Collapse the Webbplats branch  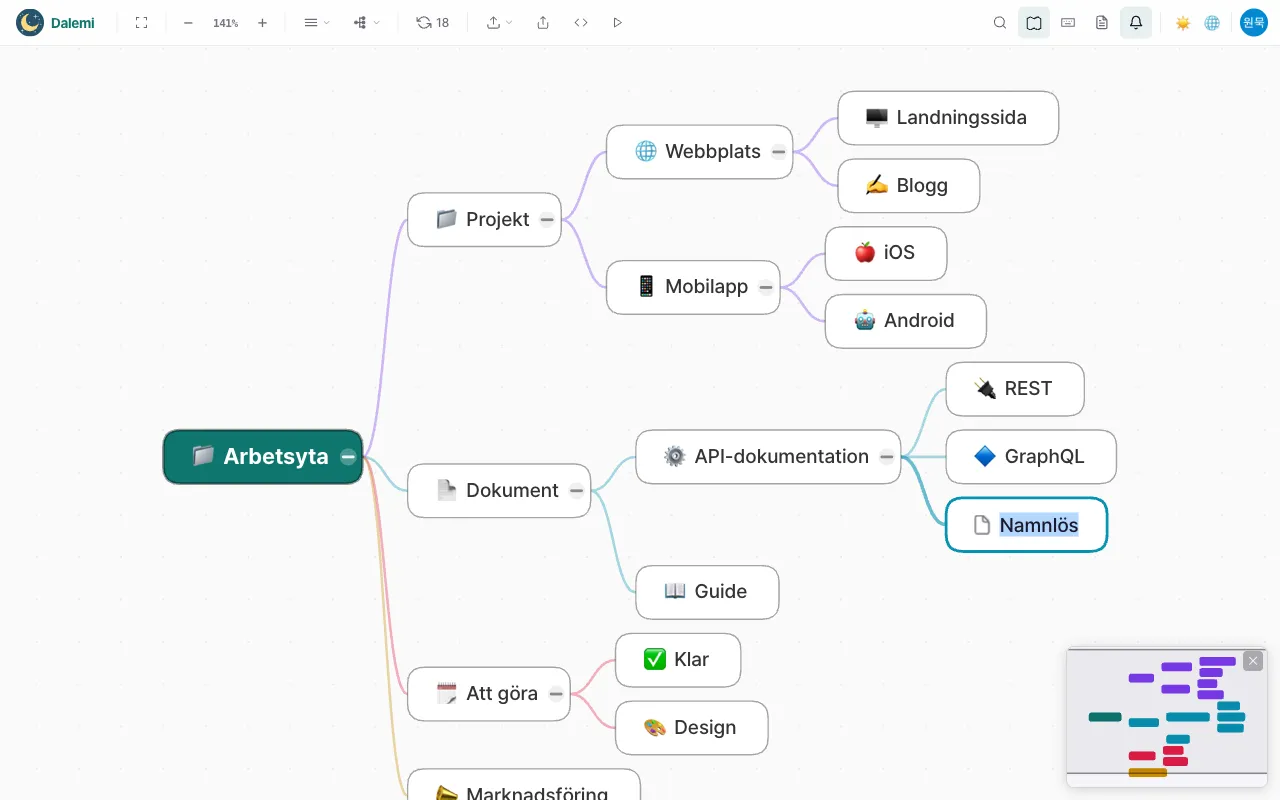(x=778, y=152)
